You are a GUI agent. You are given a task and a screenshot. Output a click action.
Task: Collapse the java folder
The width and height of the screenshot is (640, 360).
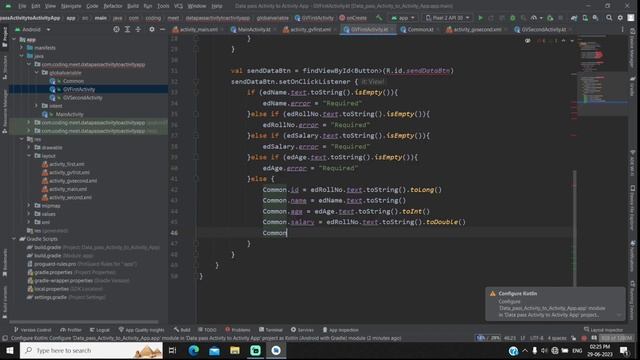coord(22,56)
